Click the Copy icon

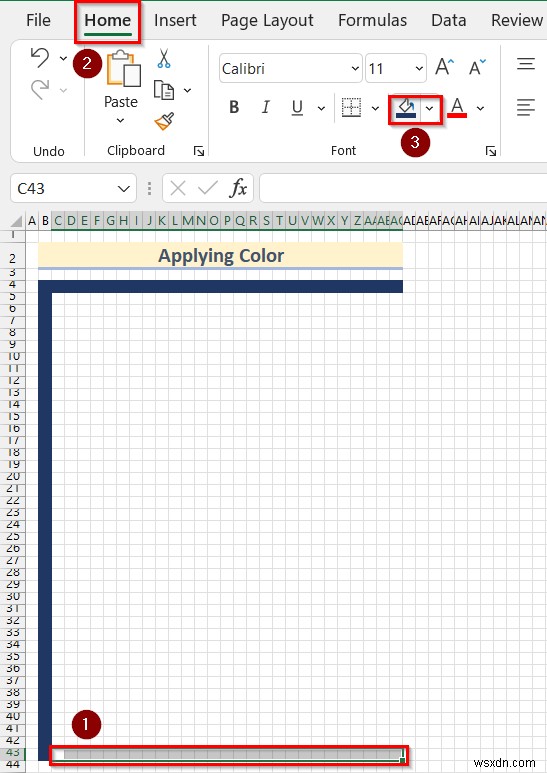164,90
